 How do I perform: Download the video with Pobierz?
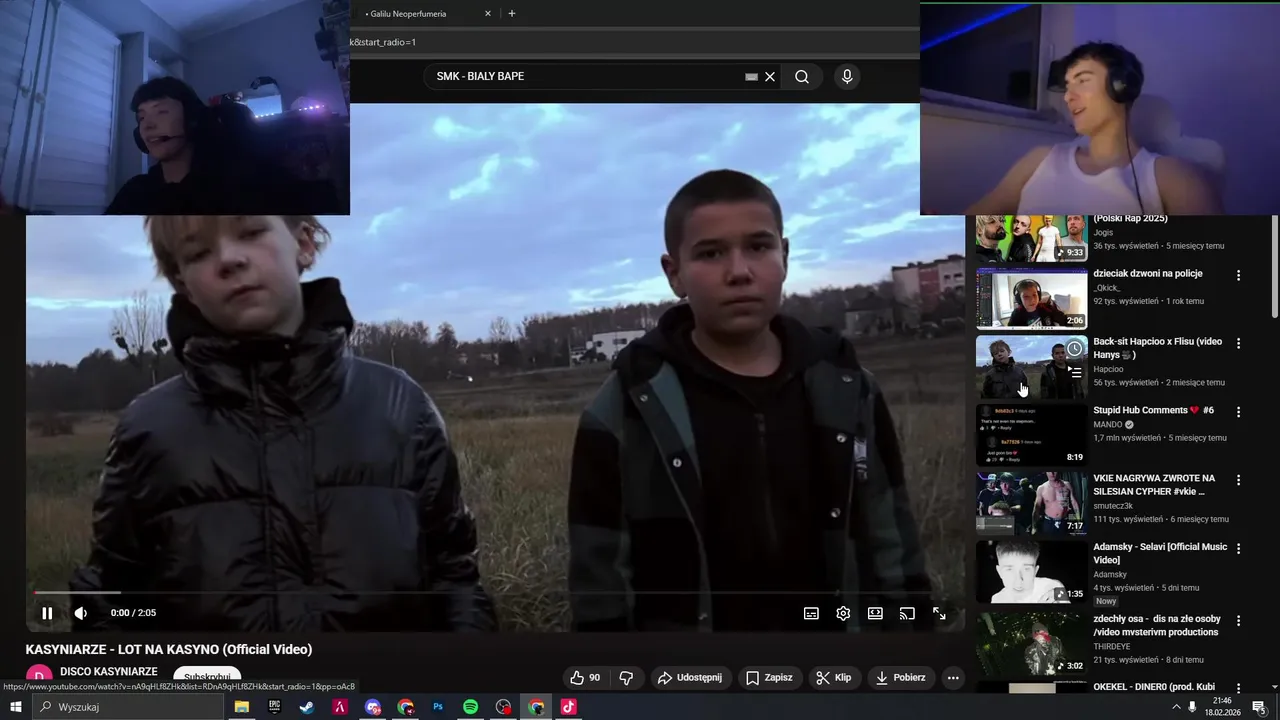tap(901, 677)
